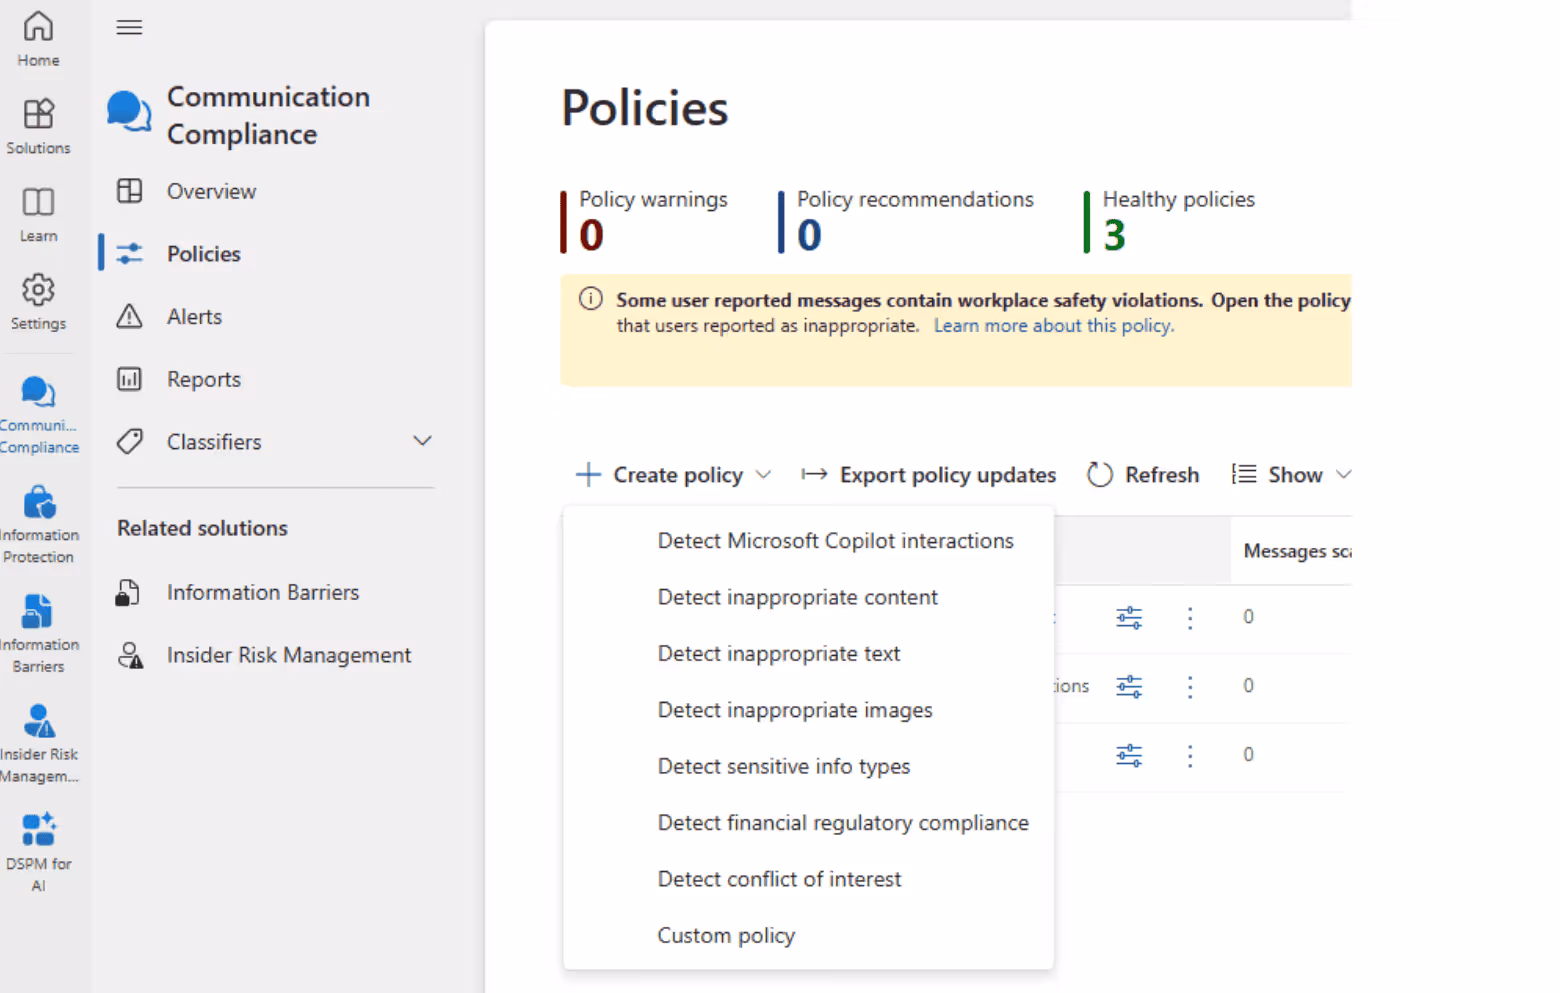Refresh the policies list

coord(1143,475)
